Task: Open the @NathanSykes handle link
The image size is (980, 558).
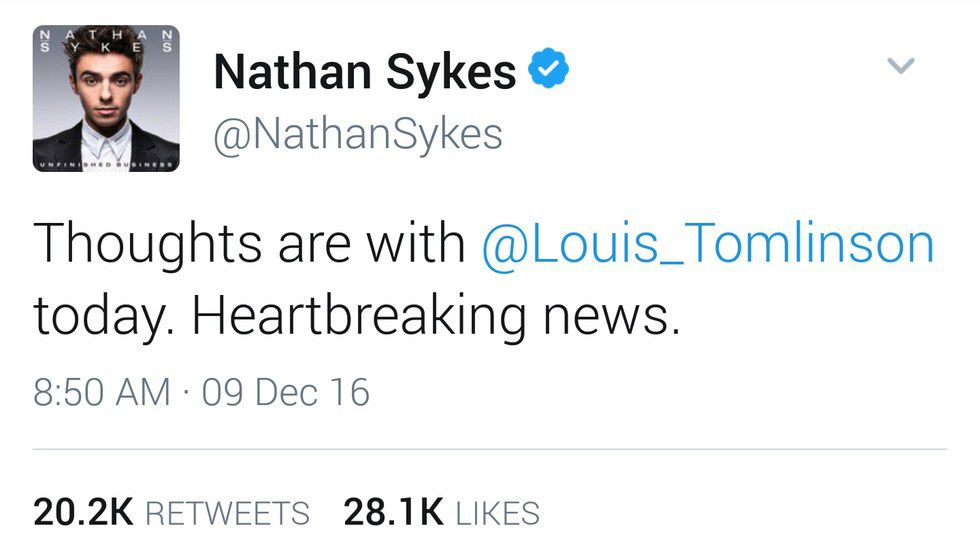Action: (358, 133)
